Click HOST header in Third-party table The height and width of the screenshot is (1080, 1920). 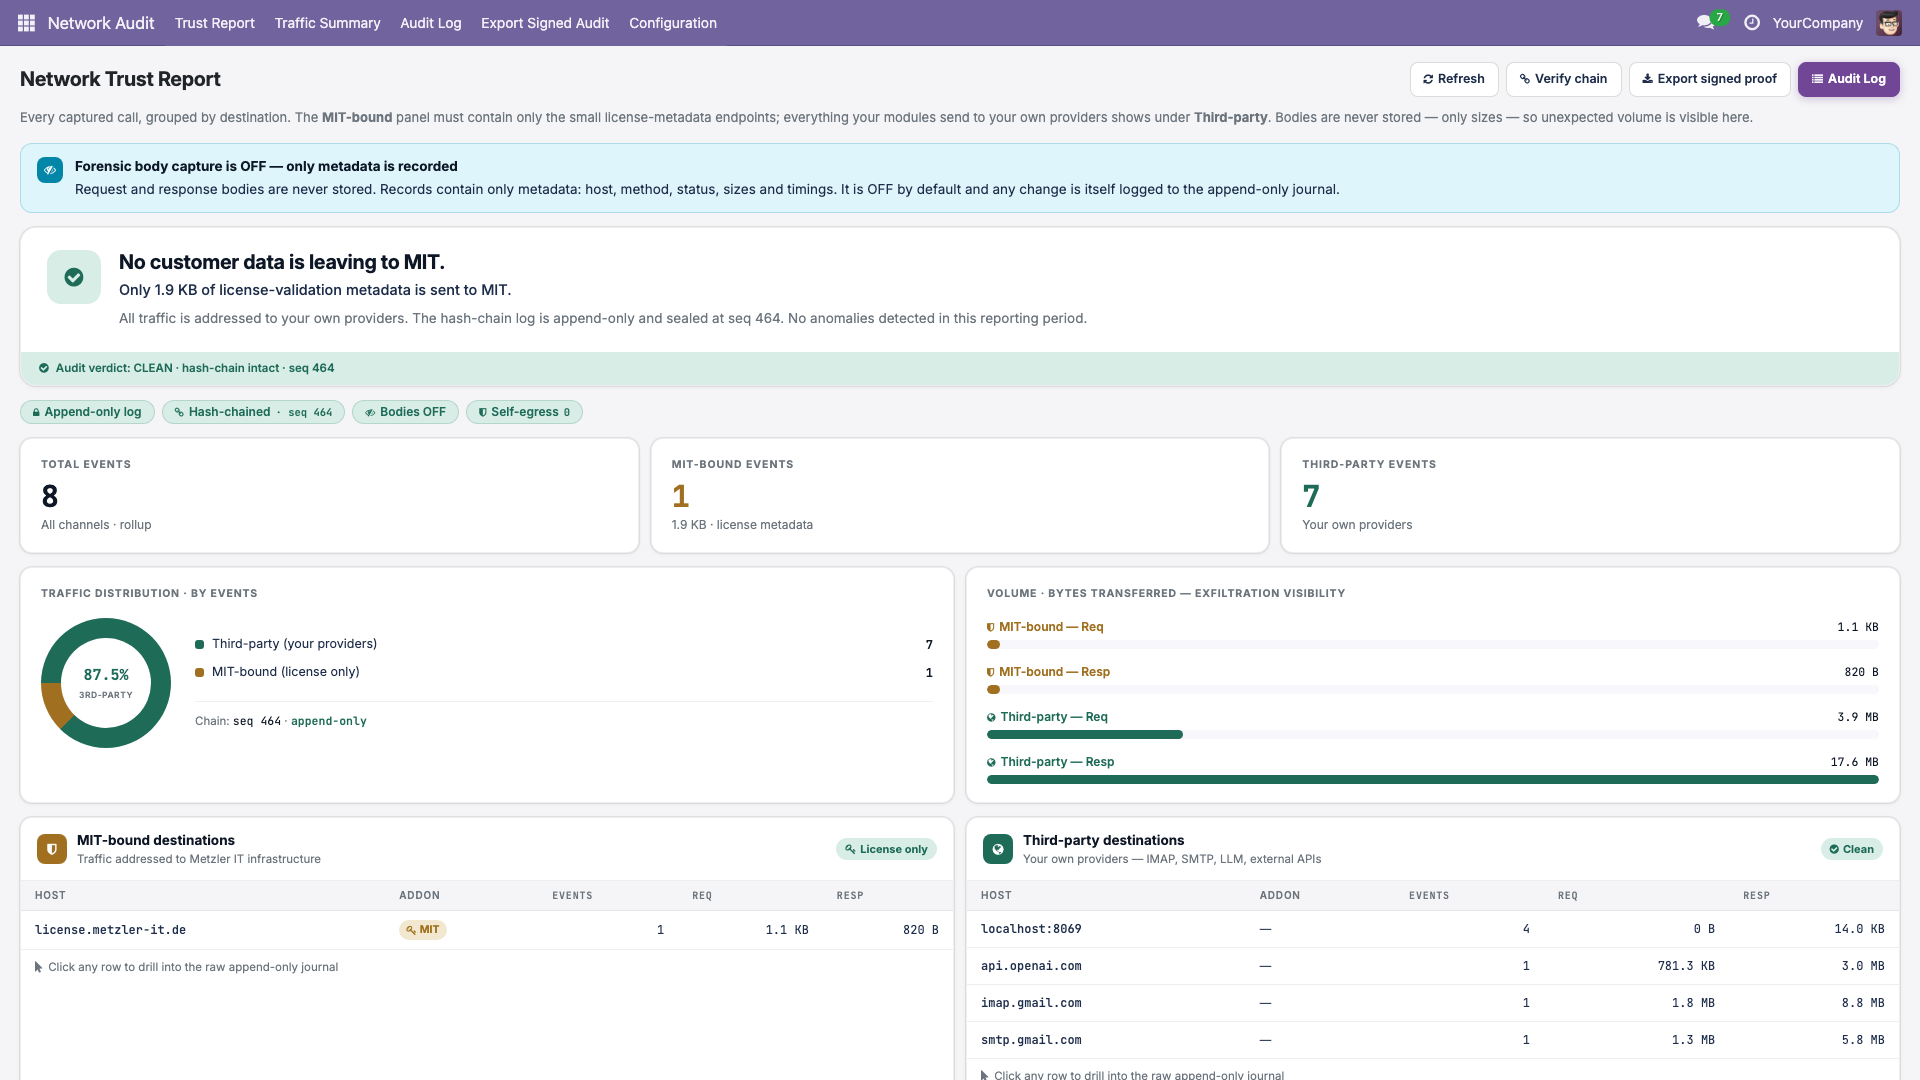pos(996,896)
